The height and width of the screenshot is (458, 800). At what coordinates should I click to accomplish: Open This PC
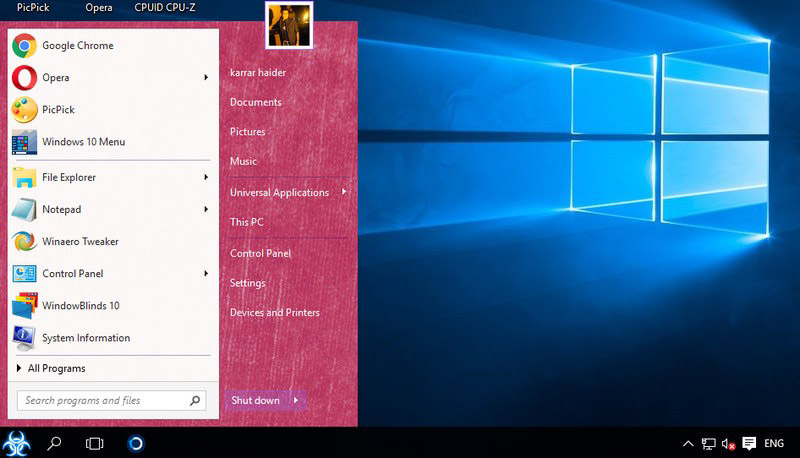point(246,222)
